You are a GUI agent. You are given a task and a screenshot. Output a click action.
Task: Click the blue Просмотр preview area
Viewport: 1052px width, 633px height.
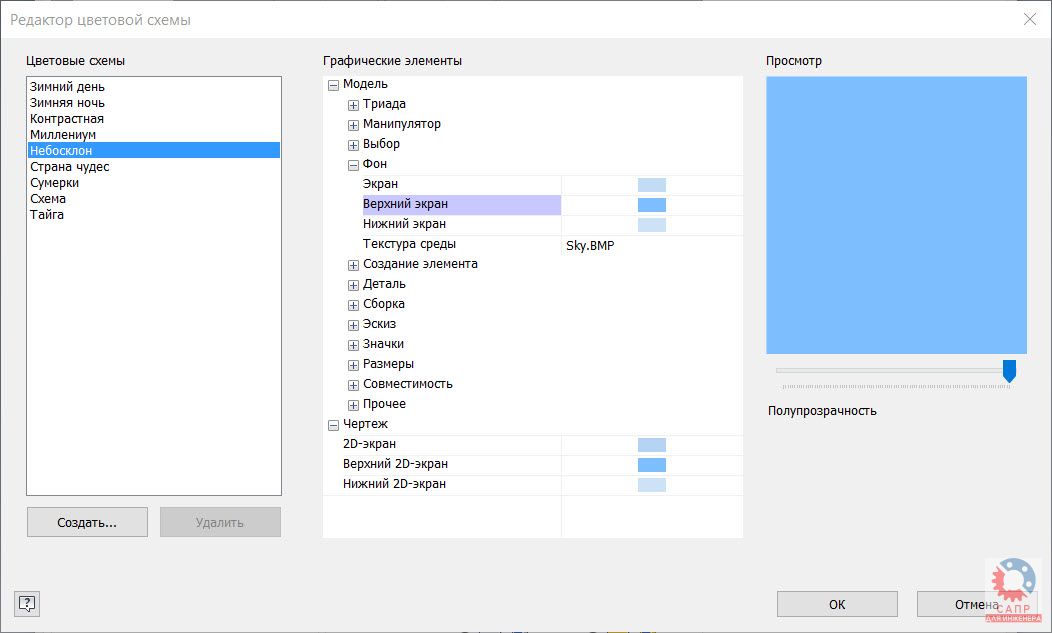(x=896, y=215)
